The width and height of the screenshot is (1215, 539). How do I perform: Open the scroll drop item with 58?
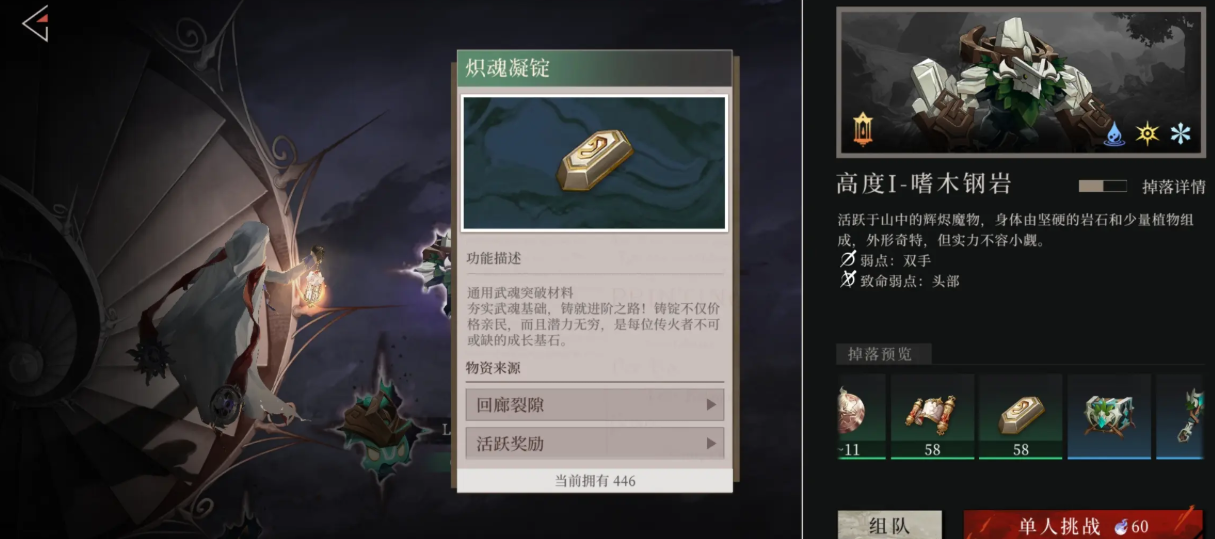point(932,417)
